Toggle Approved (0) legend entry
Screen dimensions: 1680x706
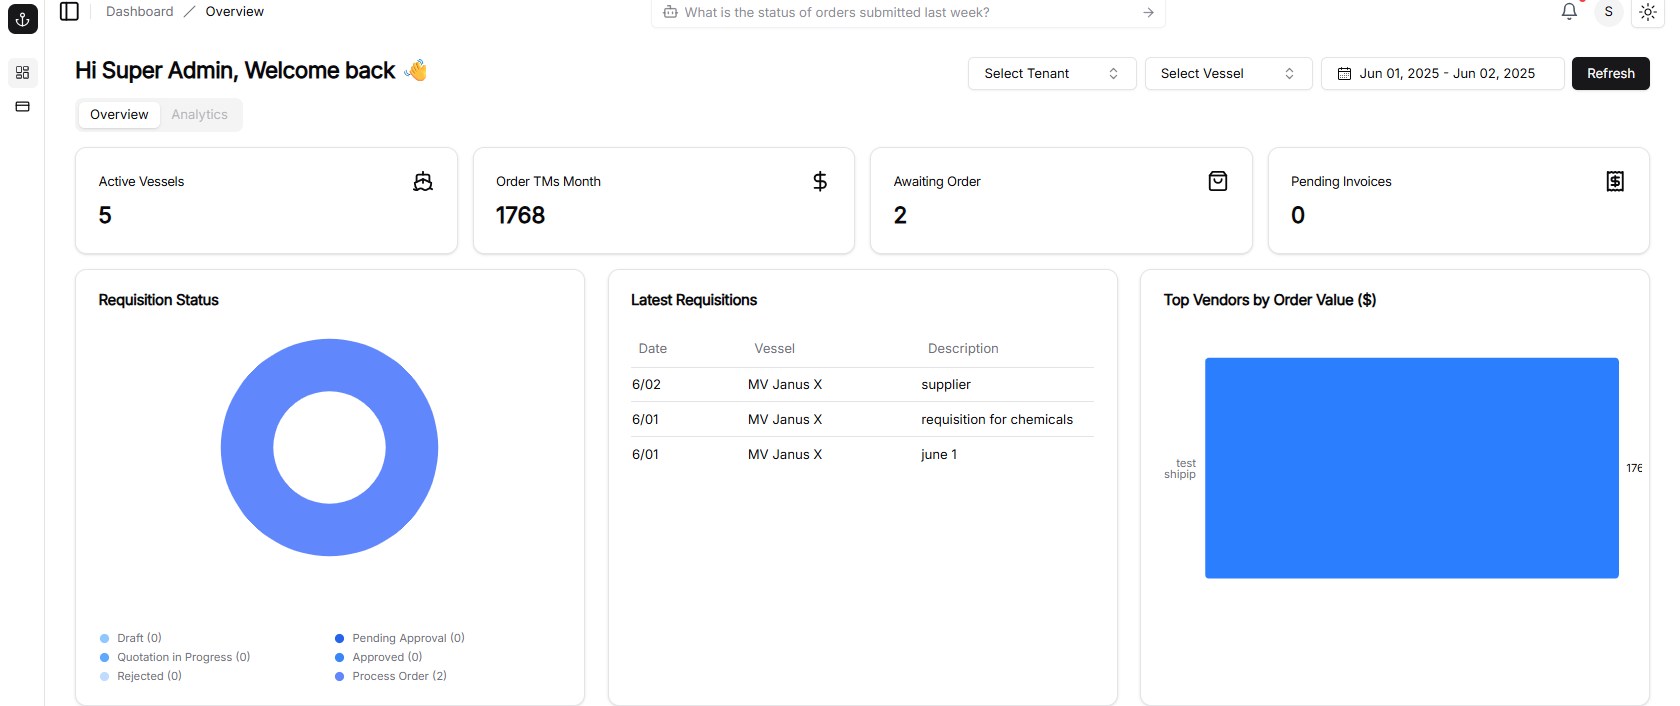pyautogui.click(x=378, y=657)
